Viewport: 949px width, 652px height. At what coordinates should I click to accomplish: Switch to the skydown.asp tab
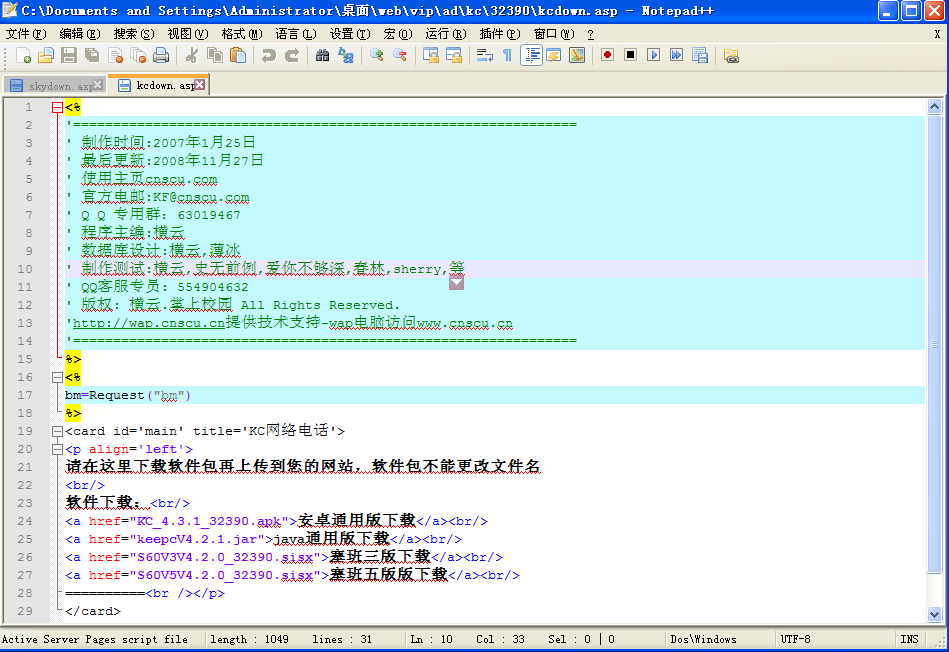[x=56, y=86]
